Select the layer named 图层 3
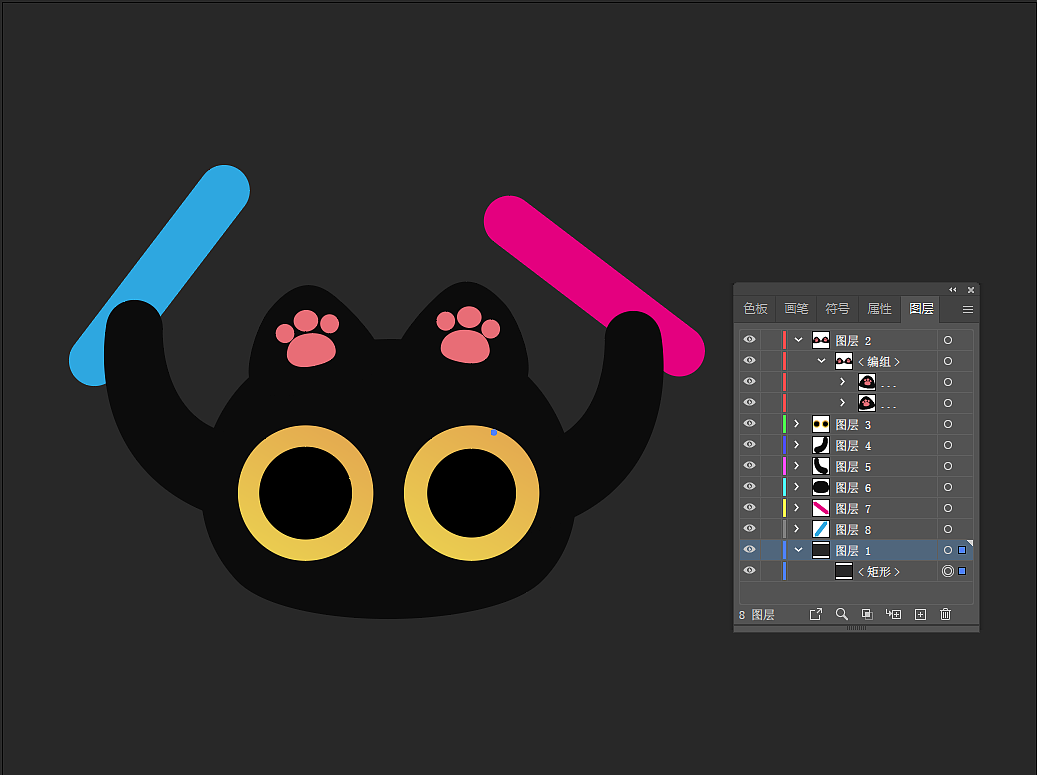The width and height of the screenshot is (1037, 775). pyautogui.click(x=853, y=425)
